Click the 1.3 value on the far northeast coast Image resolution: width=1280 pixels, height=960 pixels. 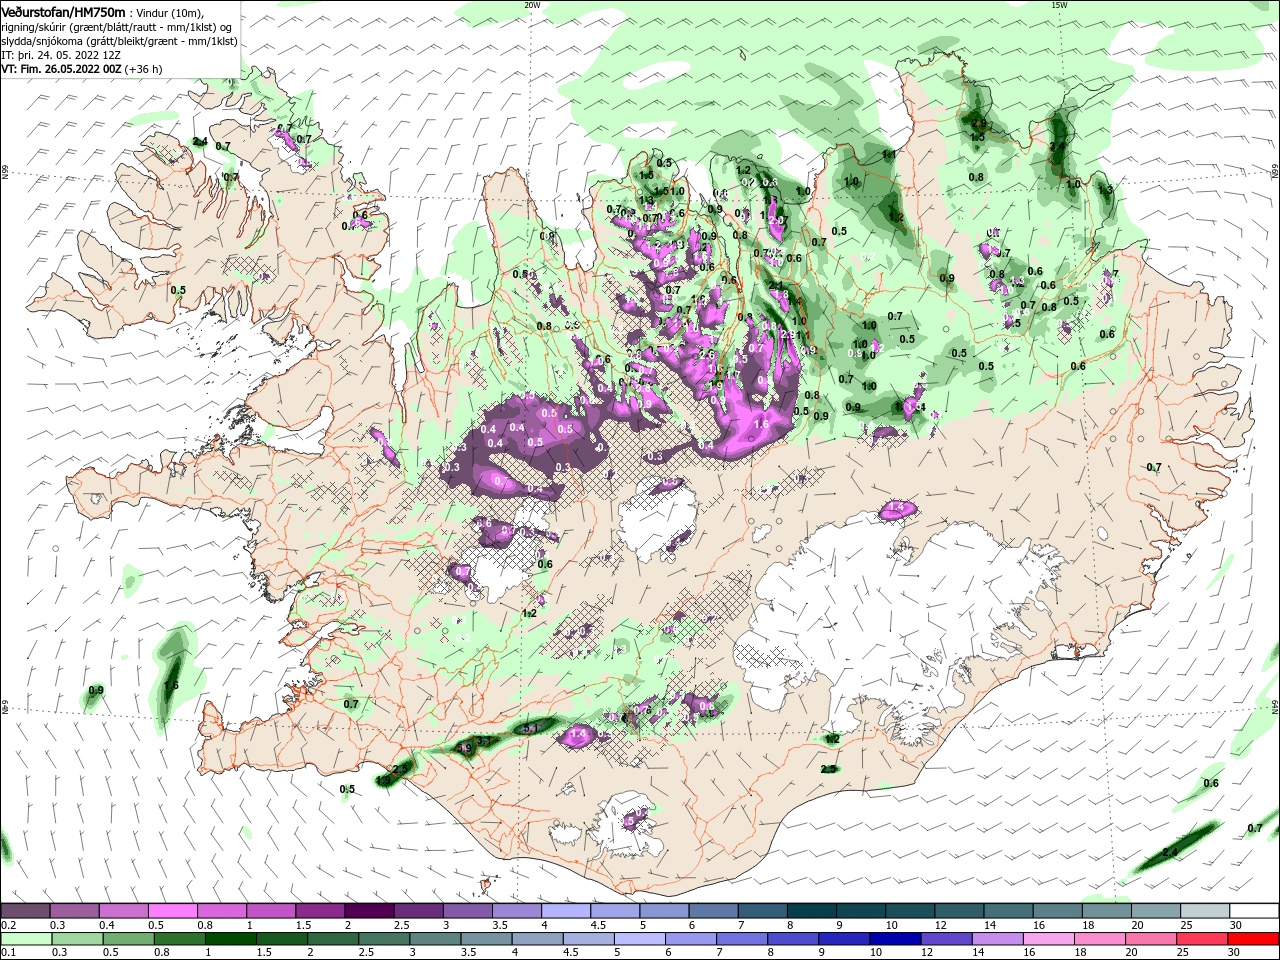[x=1105, y=189]
